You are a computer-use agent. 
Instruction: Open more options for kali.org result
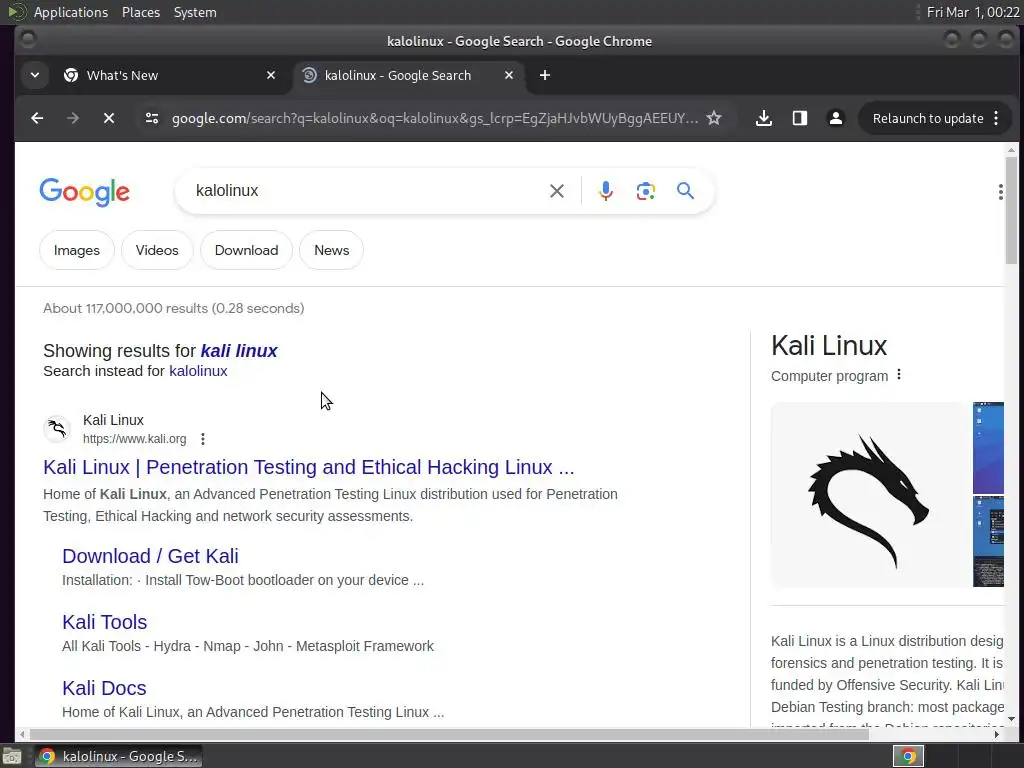[x=203, y=439]
